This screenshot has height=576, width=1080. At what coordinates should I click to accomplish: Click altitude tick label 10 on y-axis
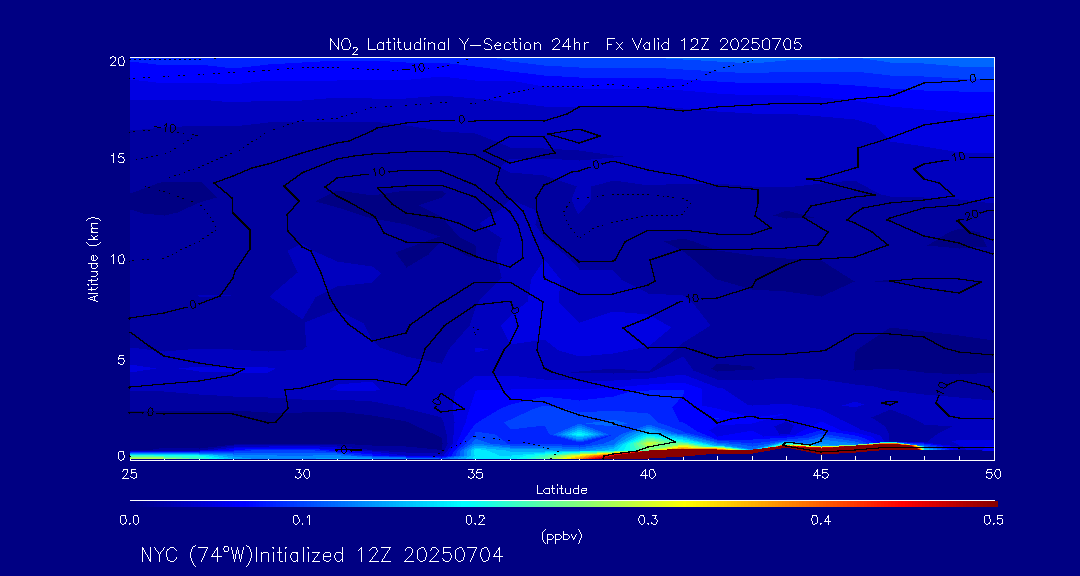click(x=115, y=259)
